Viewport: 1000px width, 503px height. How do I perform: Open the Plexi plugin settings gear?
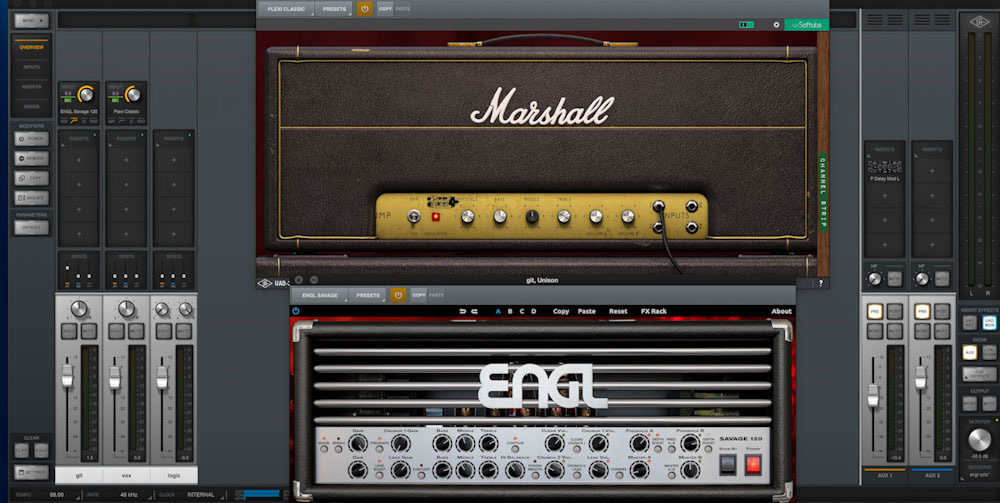776,24
